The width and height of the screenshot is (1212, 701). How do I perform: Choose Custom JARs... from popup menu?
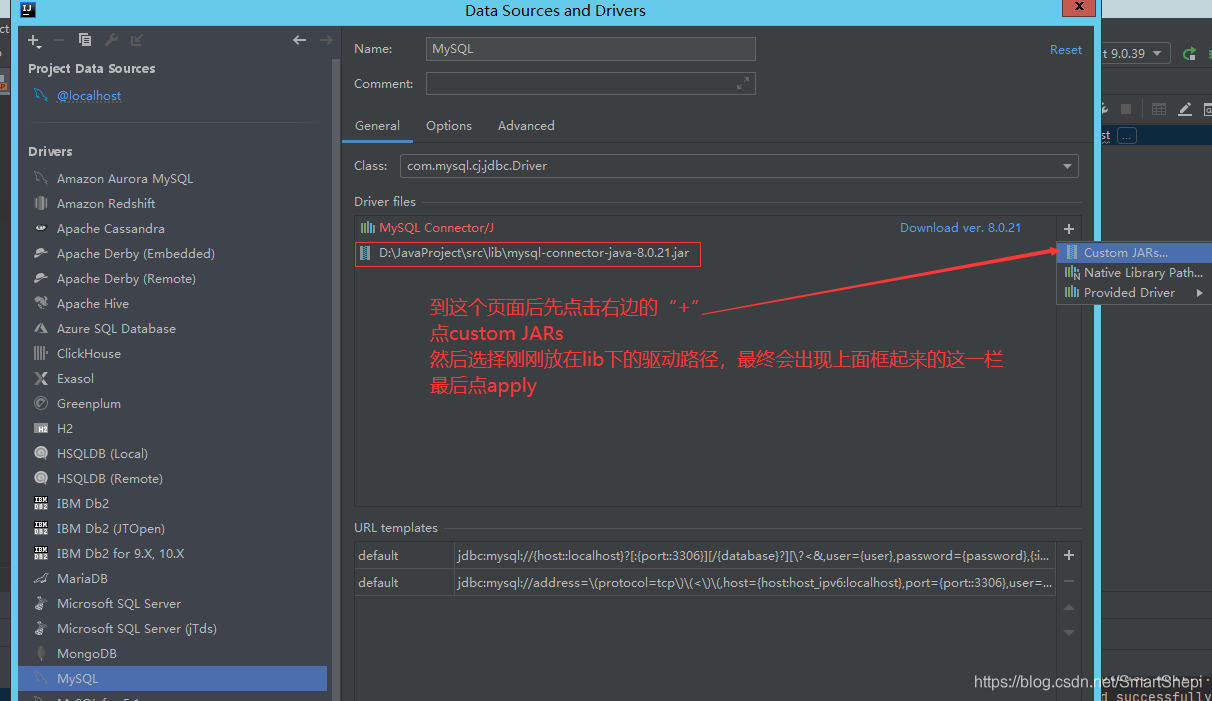pyautogui.click(x=1135, y=253)
